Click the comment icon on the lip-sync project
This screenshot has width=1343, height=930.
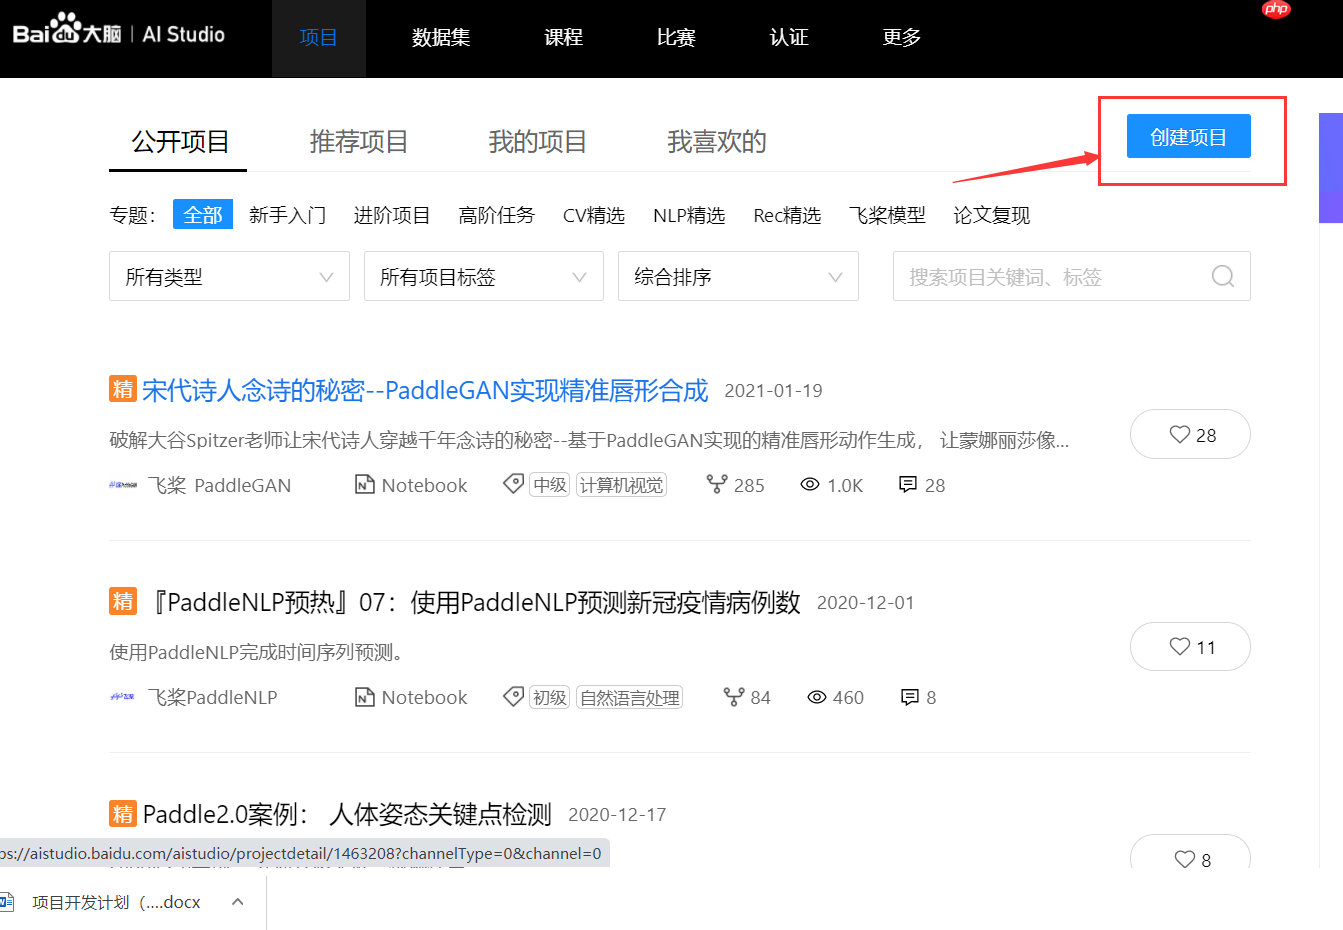coord(907,485)
